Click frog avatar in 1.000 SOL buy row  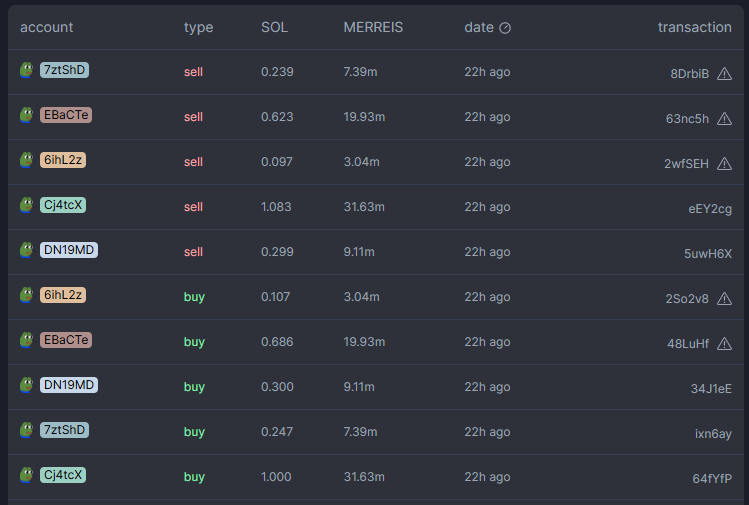pos(27,475)
